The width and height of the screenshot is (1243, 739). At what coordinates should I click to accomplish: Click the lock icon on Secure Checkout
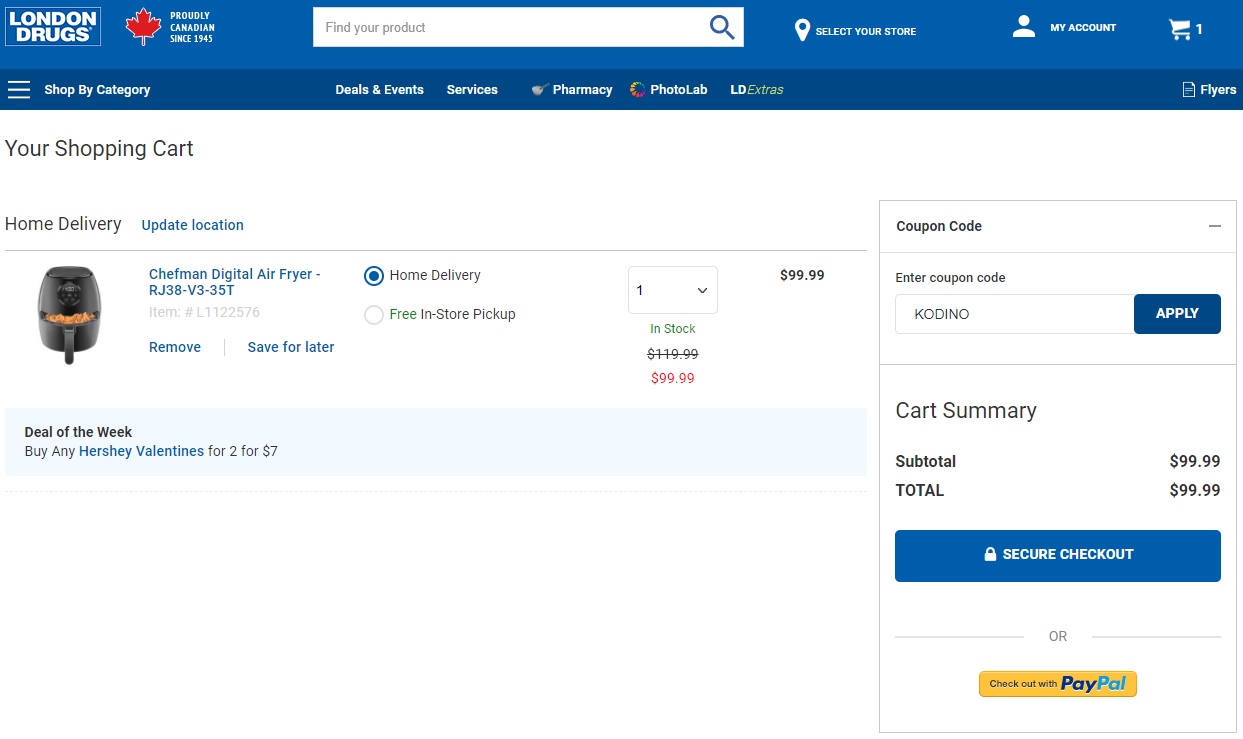(990, 554)
